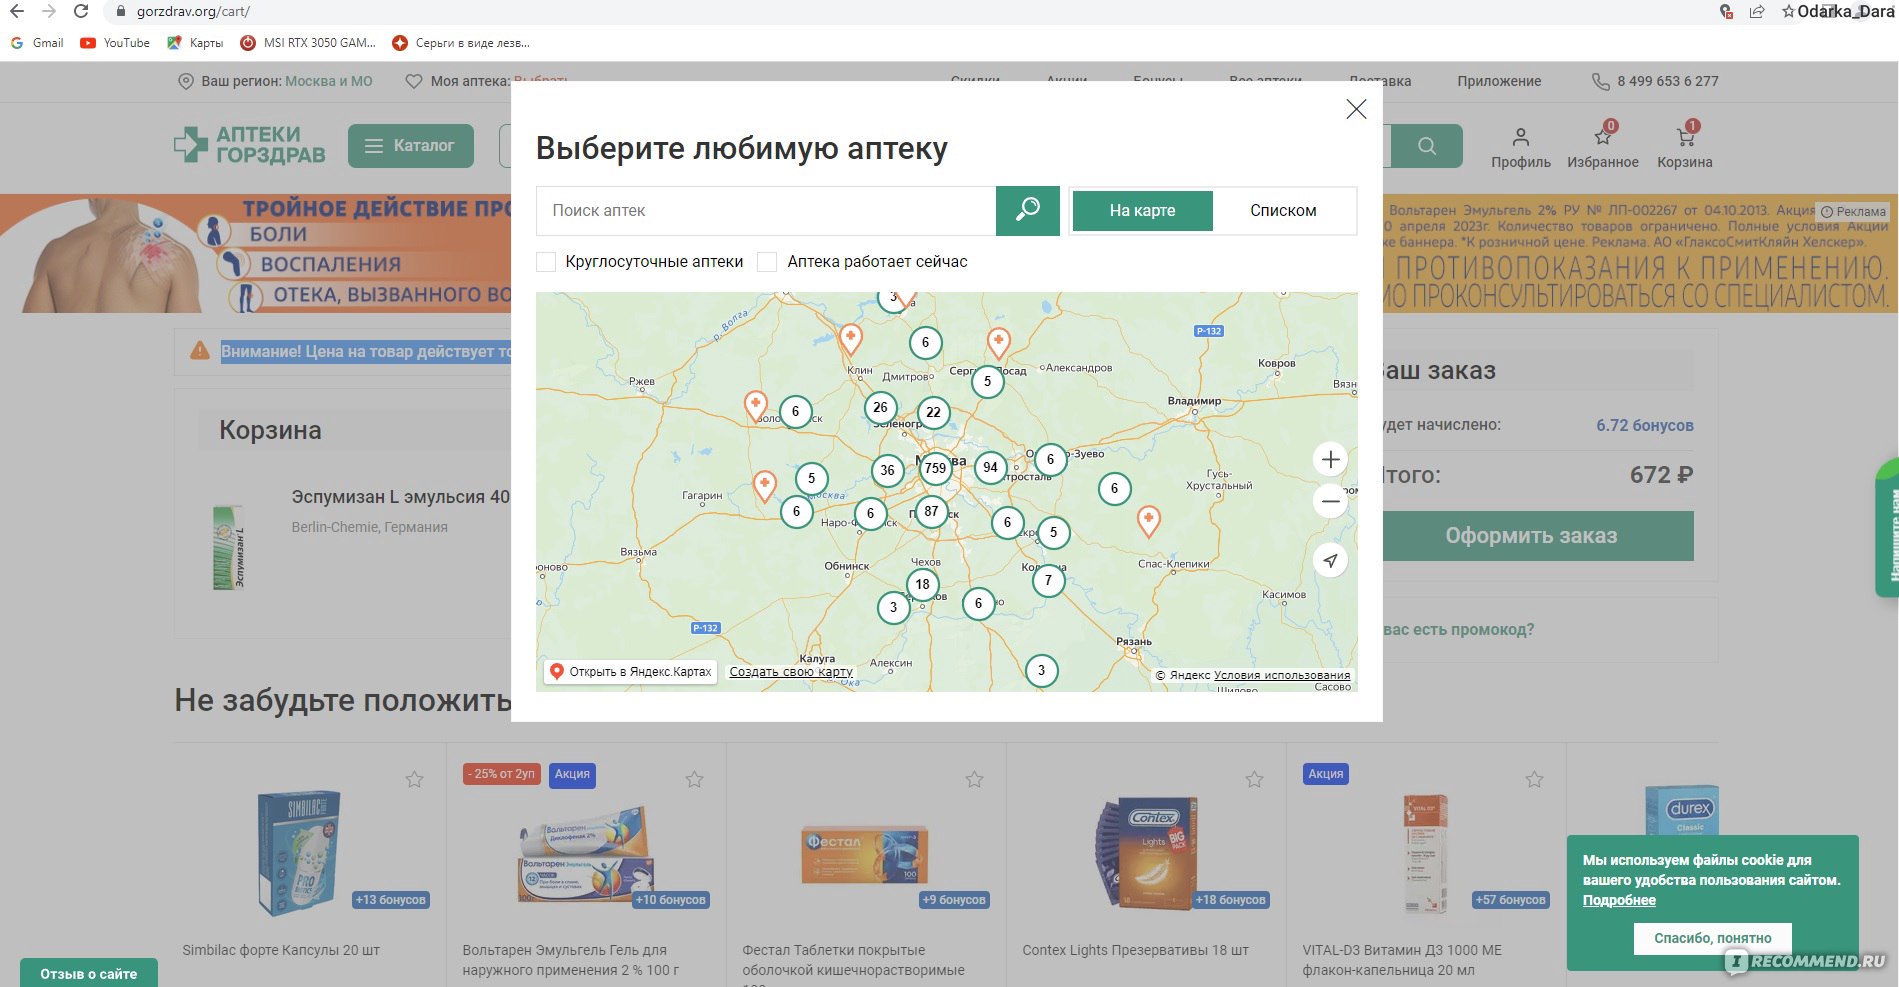Screen dimensions: 1899x987
Task: Open Gmail bookmark
Action: coord(37,43)
